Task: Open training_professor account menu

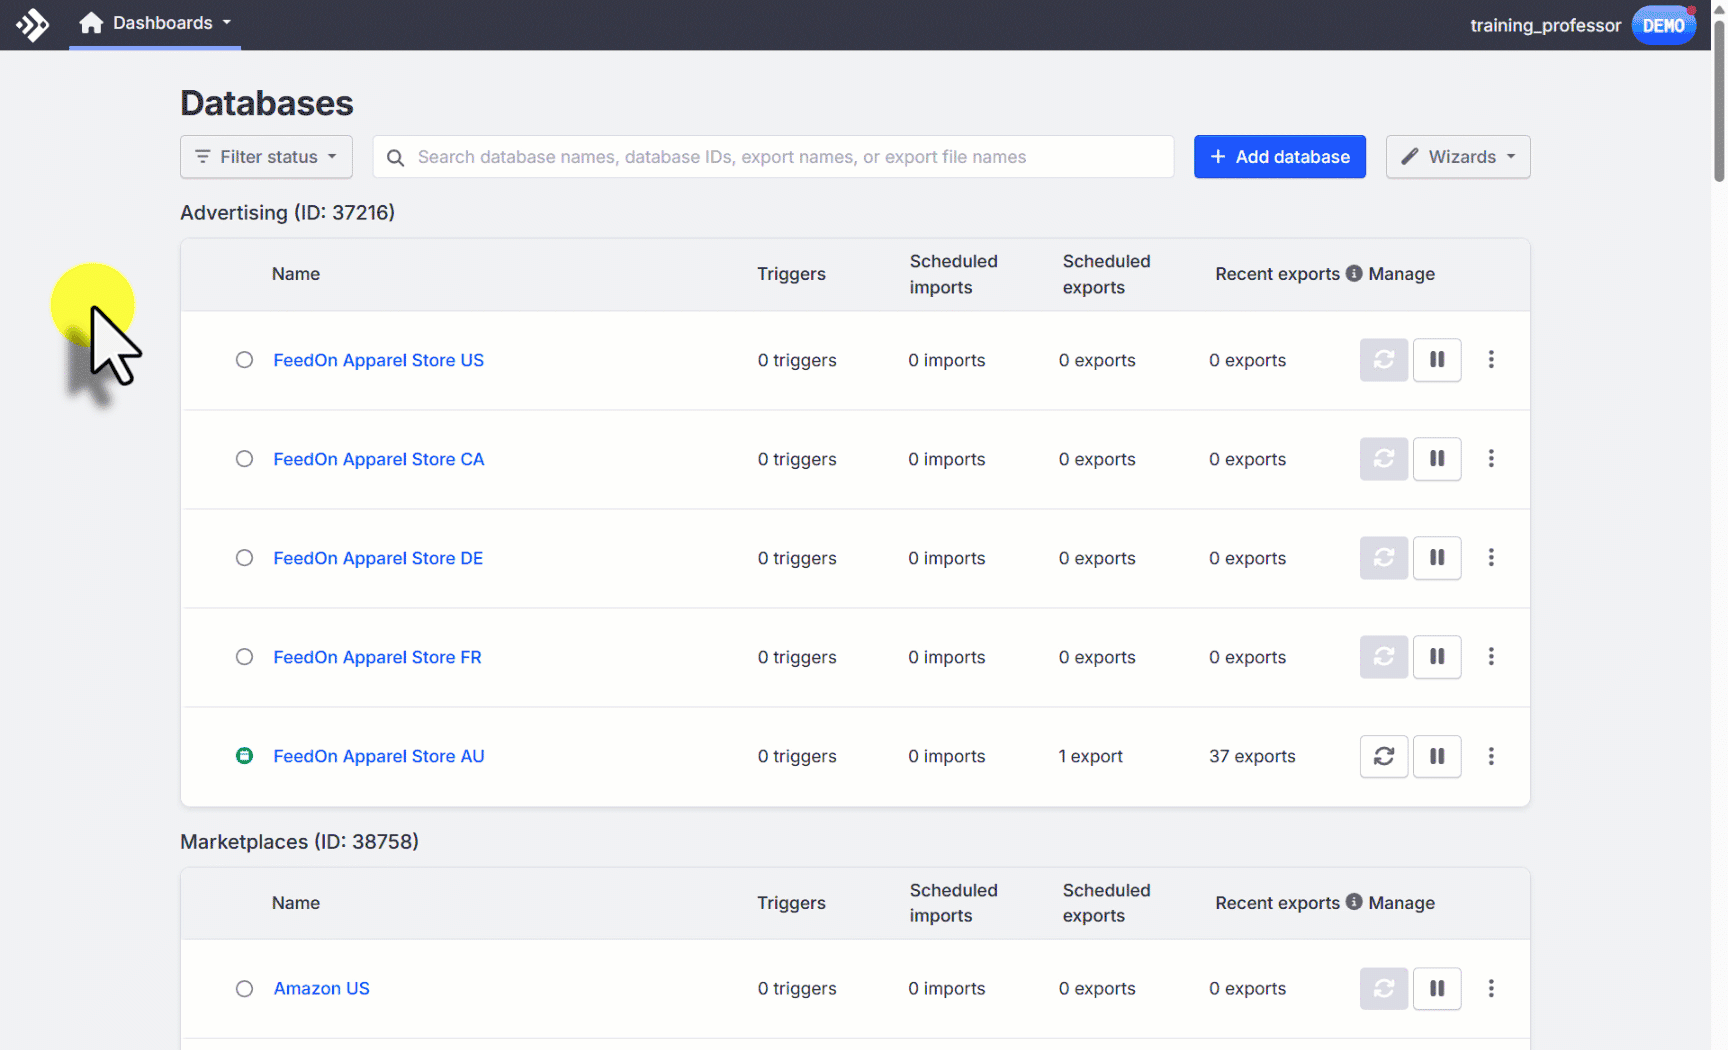Action: [1545, 25]
